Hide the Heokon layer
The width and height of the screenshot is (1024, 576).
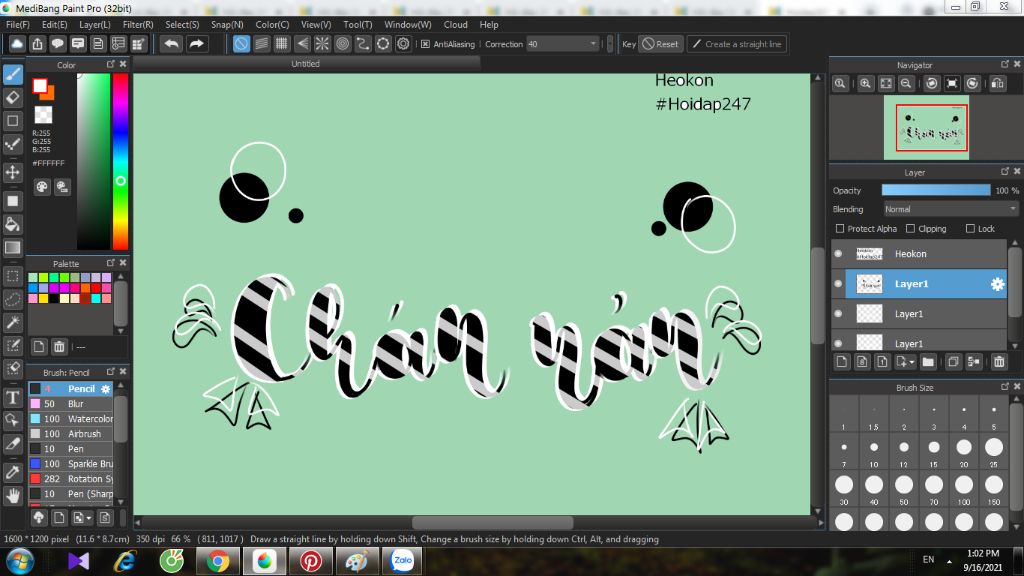(839, 253)
